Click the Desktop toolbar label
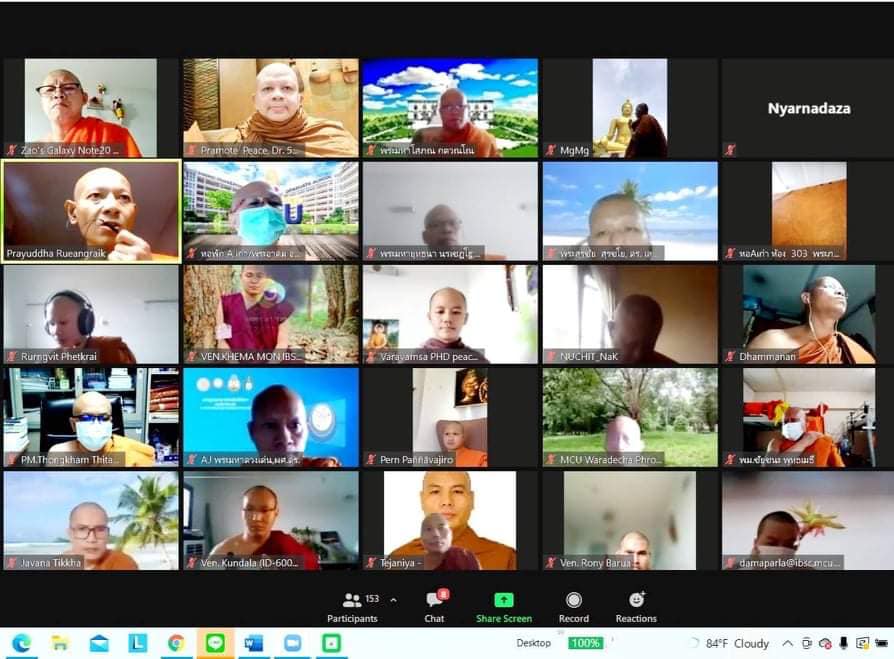 point(534,643)
